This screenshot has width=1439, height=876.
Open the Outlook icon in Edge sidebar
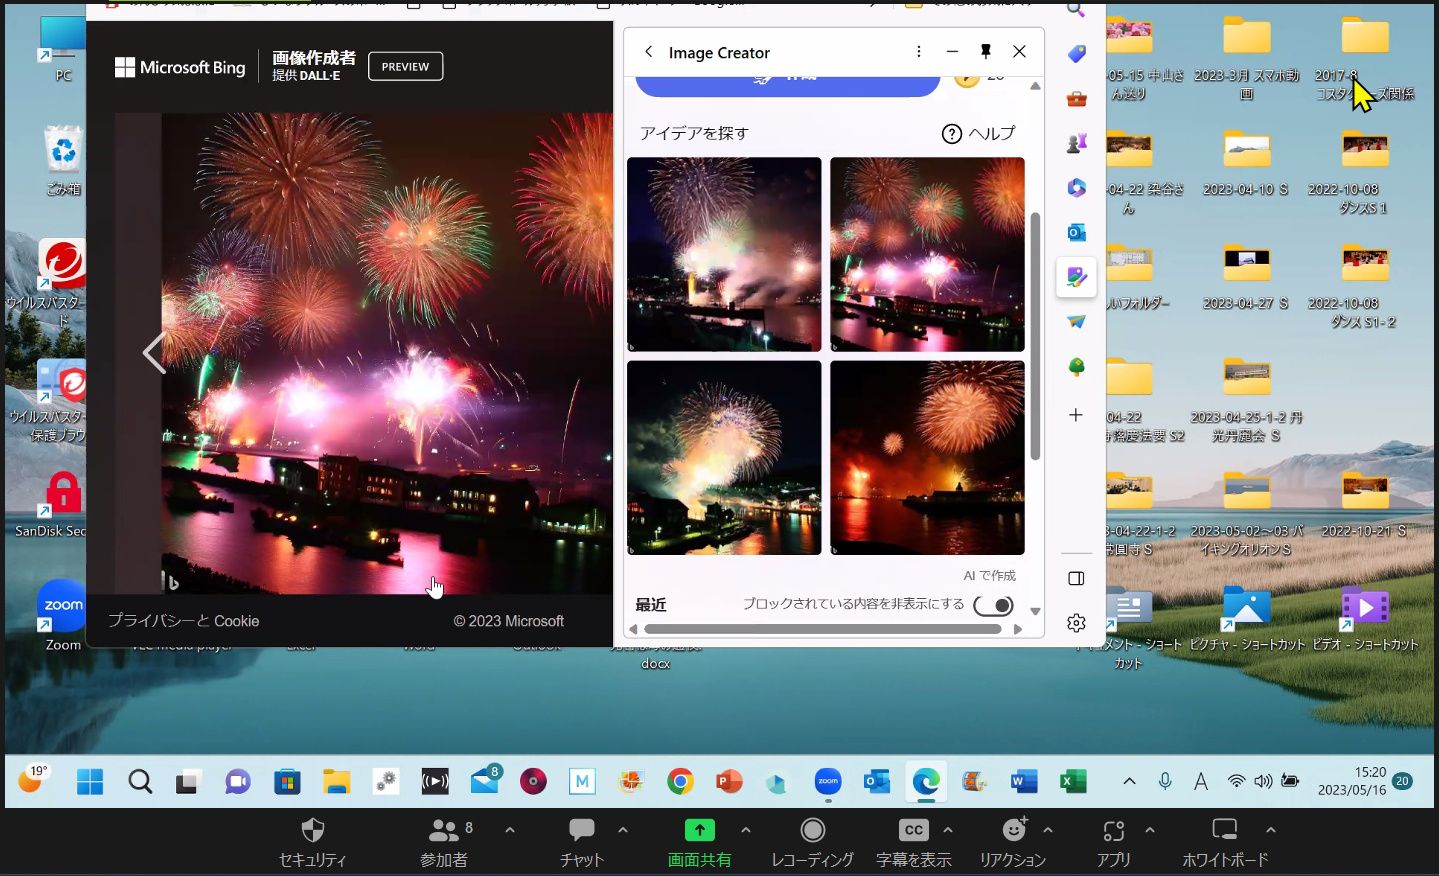(1076, 232)
